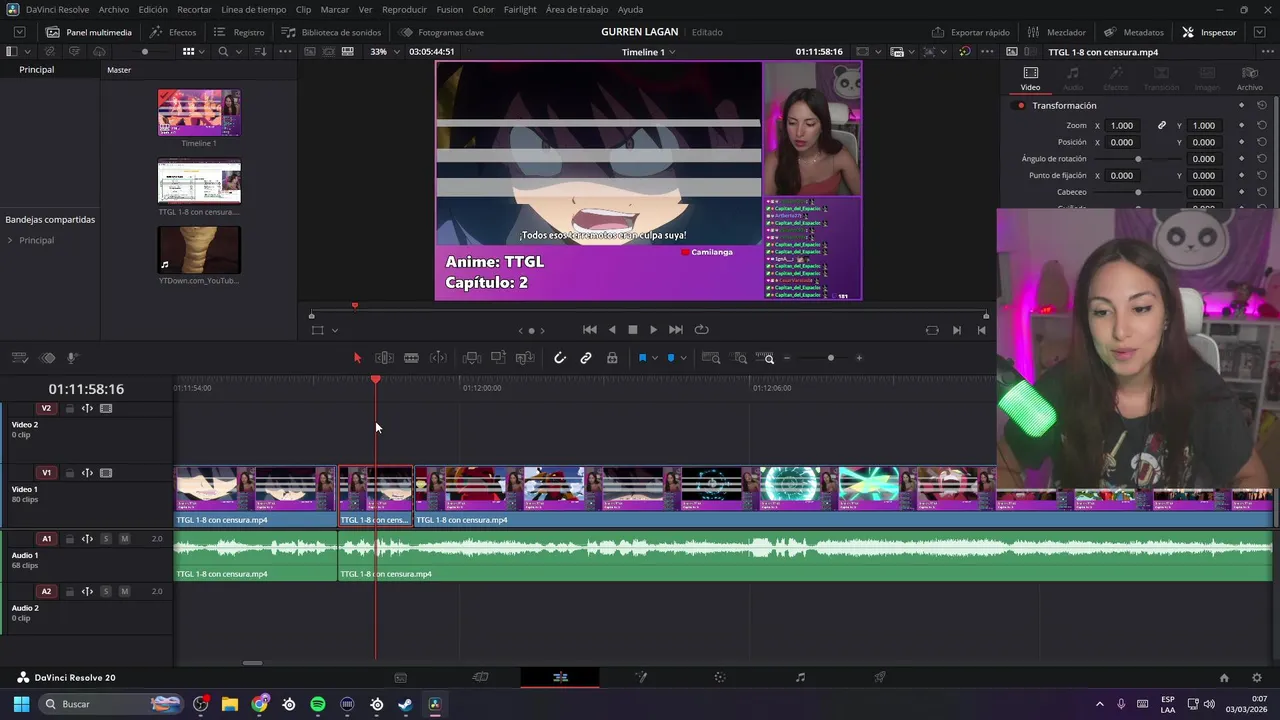
Task: Play the timeline forward
Action: click(653, 330)
